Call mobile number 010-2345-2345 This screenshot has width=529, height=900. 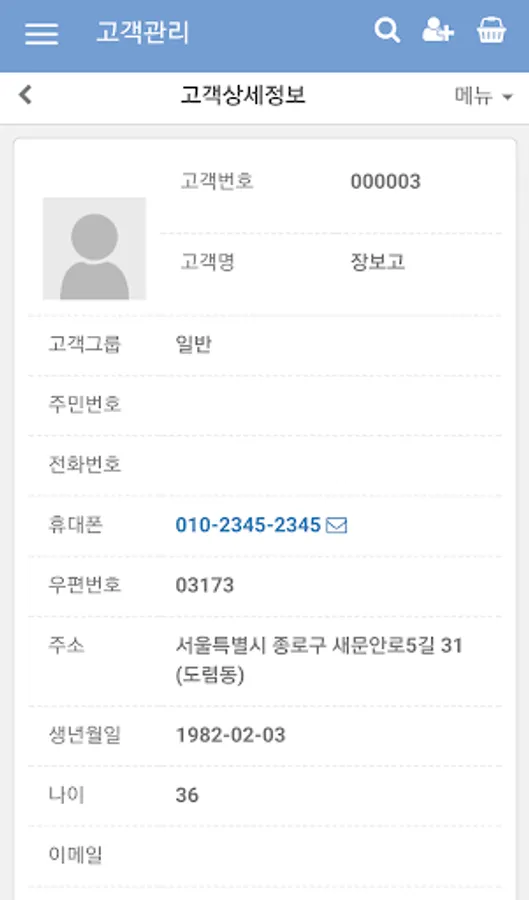coord(248,525)
